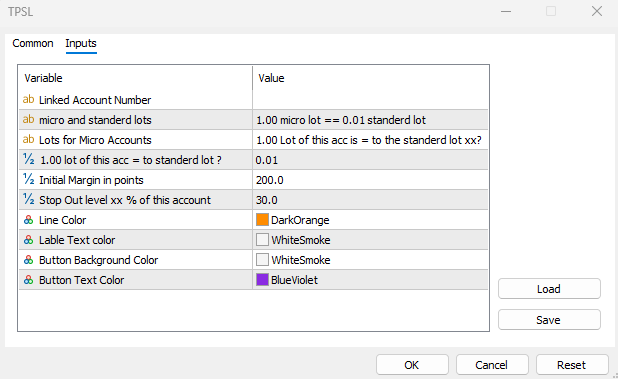Reset inputs to defaults
The width and height of the screenshot is (618, 379).
[x=572, y=365]
